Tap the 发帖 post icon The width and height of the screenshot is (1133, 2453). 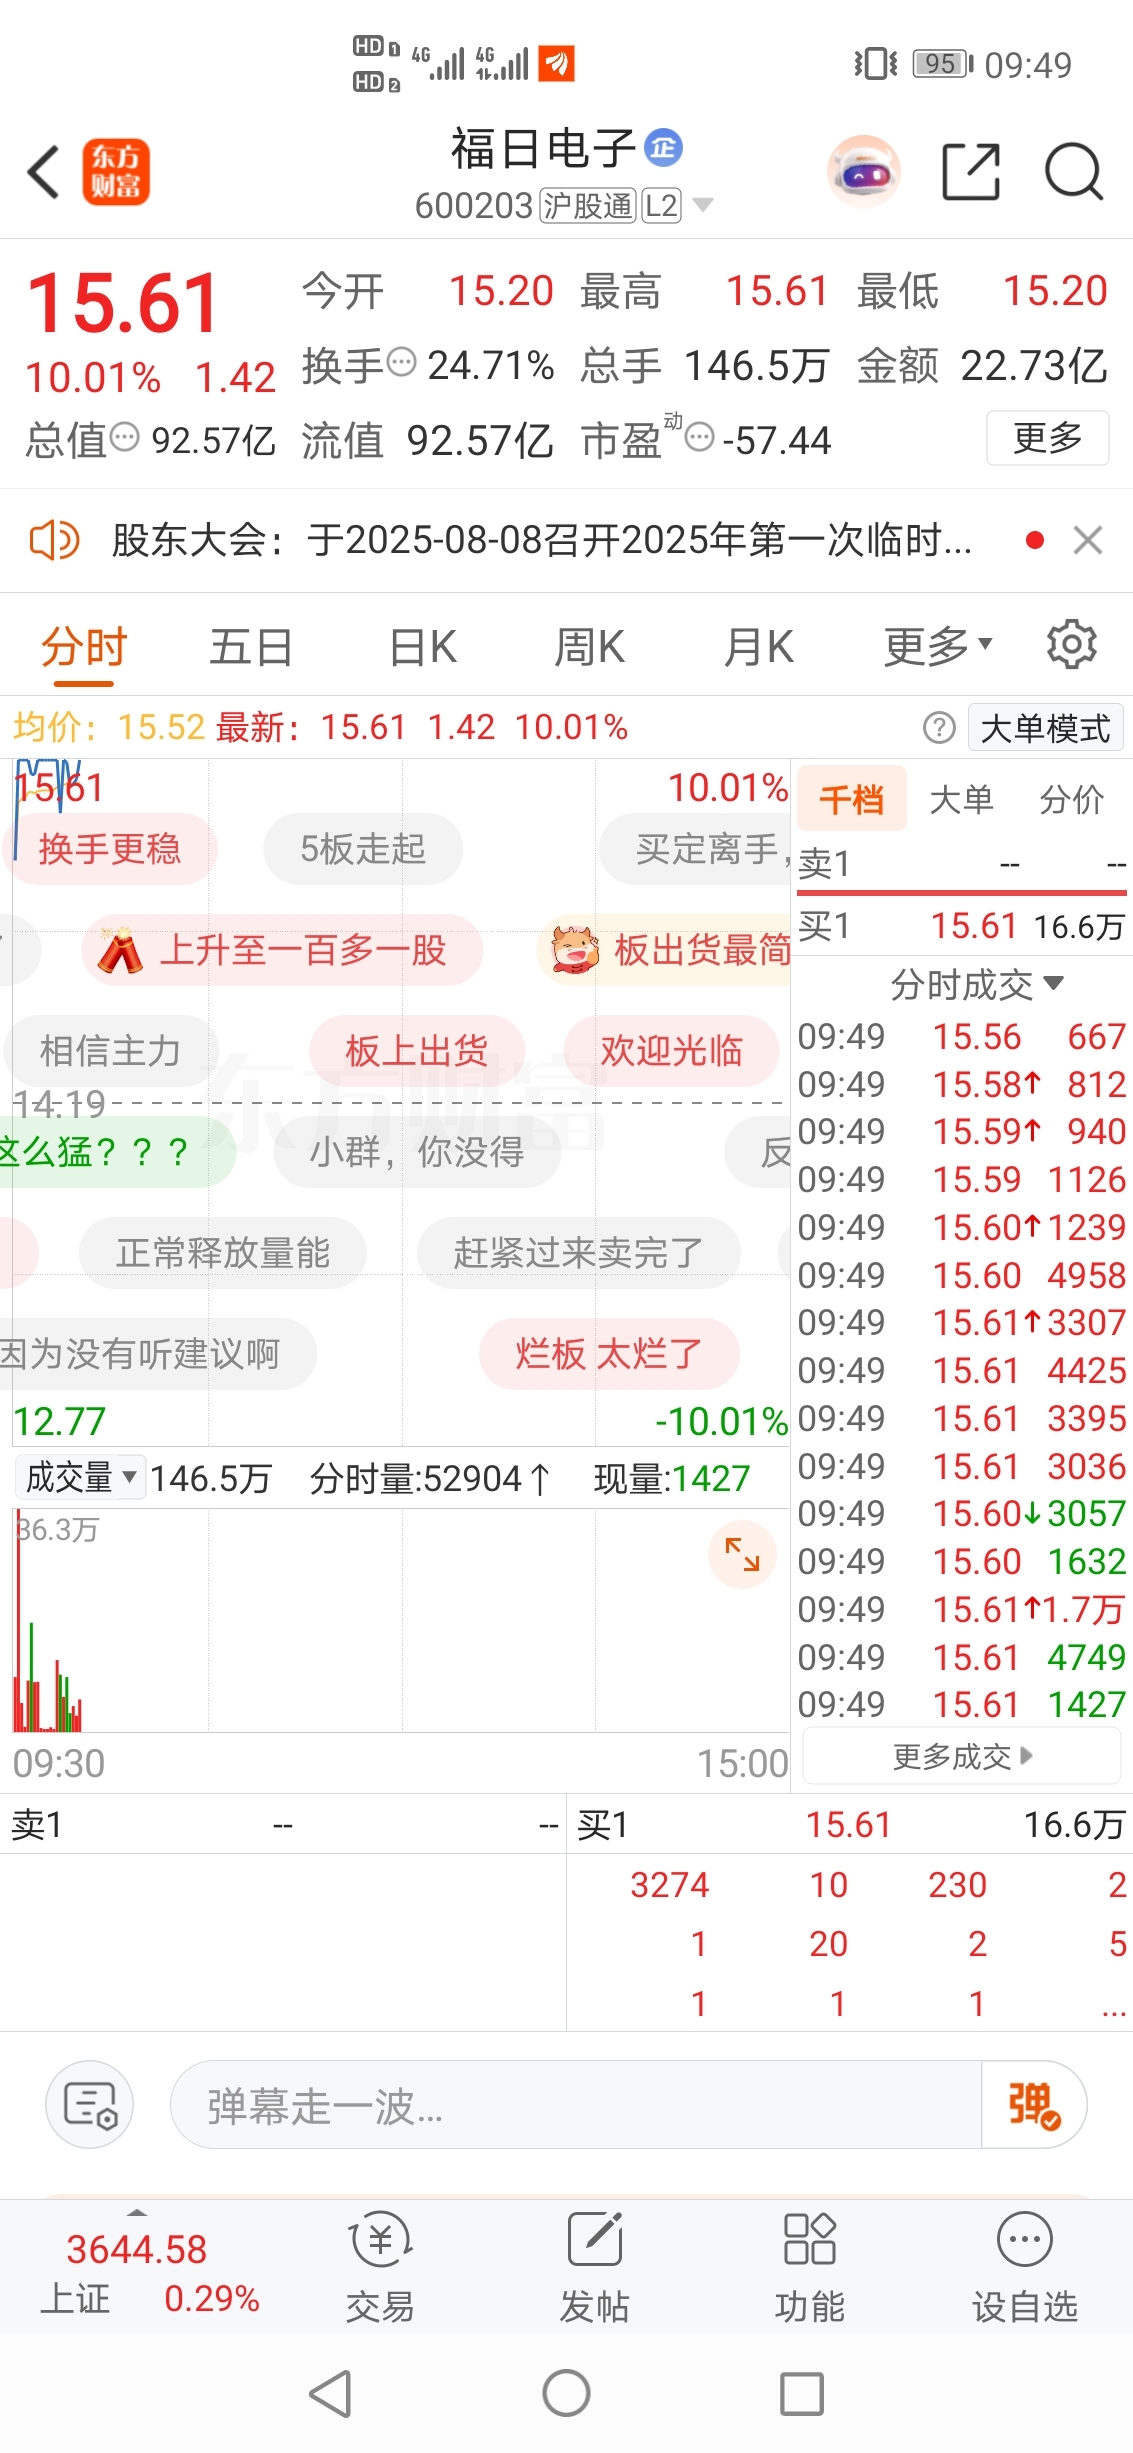[595, 2266]
